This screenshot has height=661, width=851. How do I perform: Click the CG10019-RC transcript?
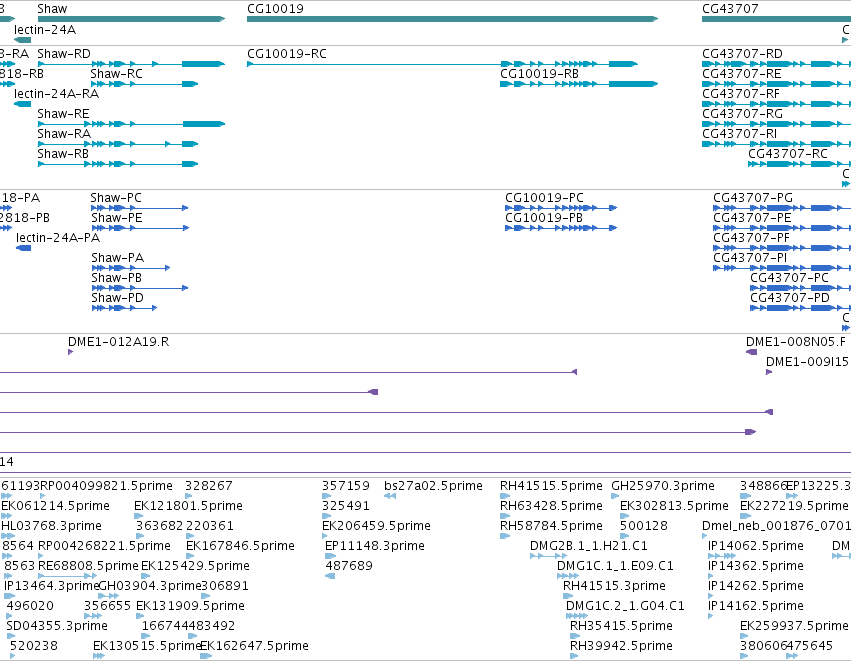[x=442, y=64]
